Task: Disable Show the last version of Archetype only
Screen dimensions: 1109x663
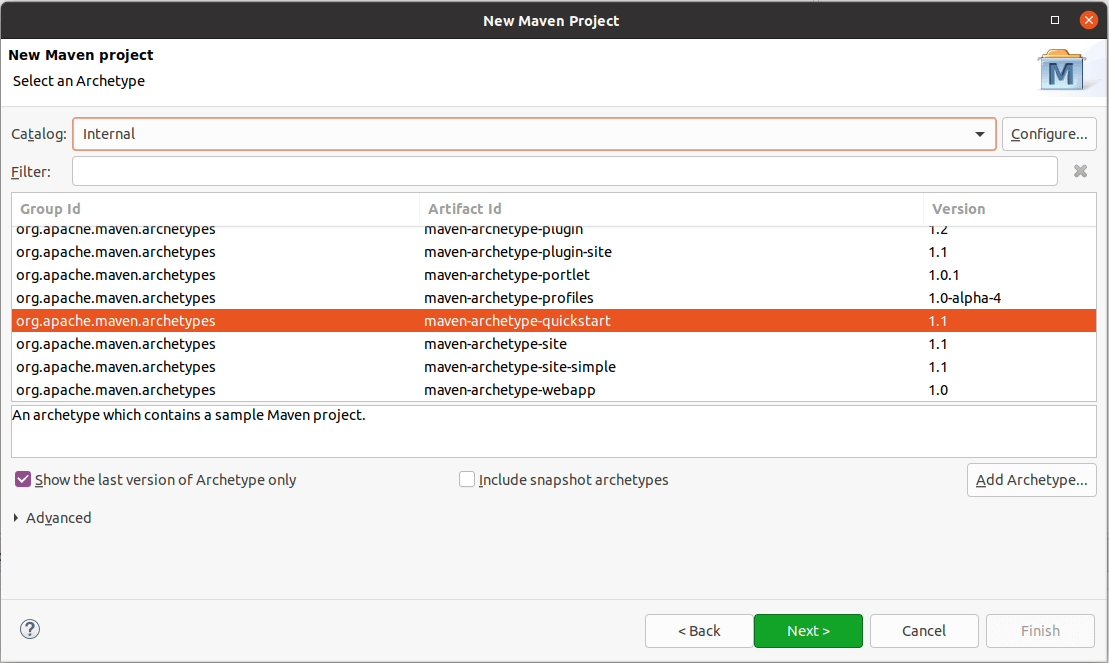Action: (x=22, y=479)
